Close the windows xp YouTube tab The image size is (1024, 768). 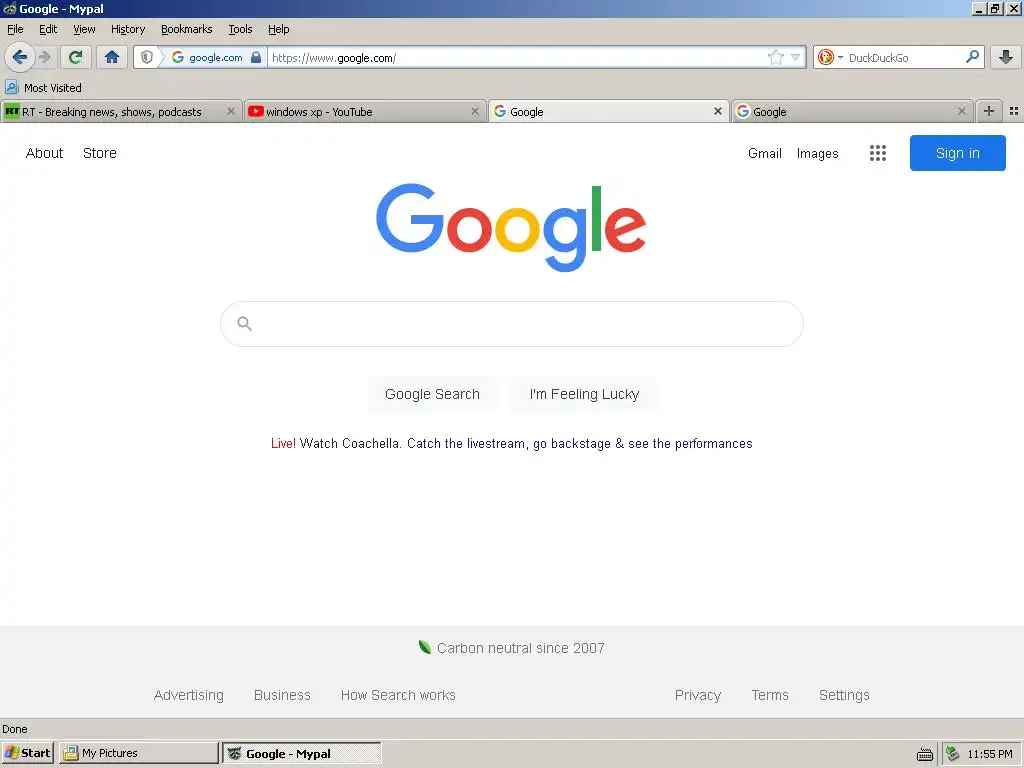pyautogui.click(x=475, y=112)
